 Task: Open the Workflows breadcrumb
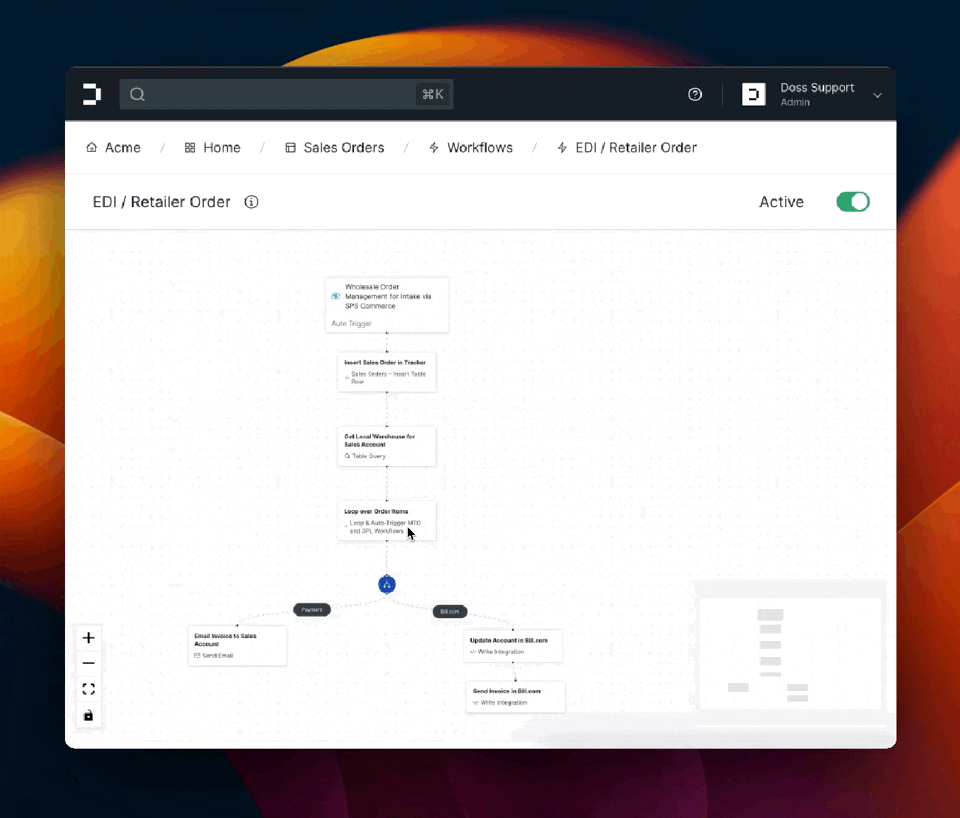(x=470, y=147)
